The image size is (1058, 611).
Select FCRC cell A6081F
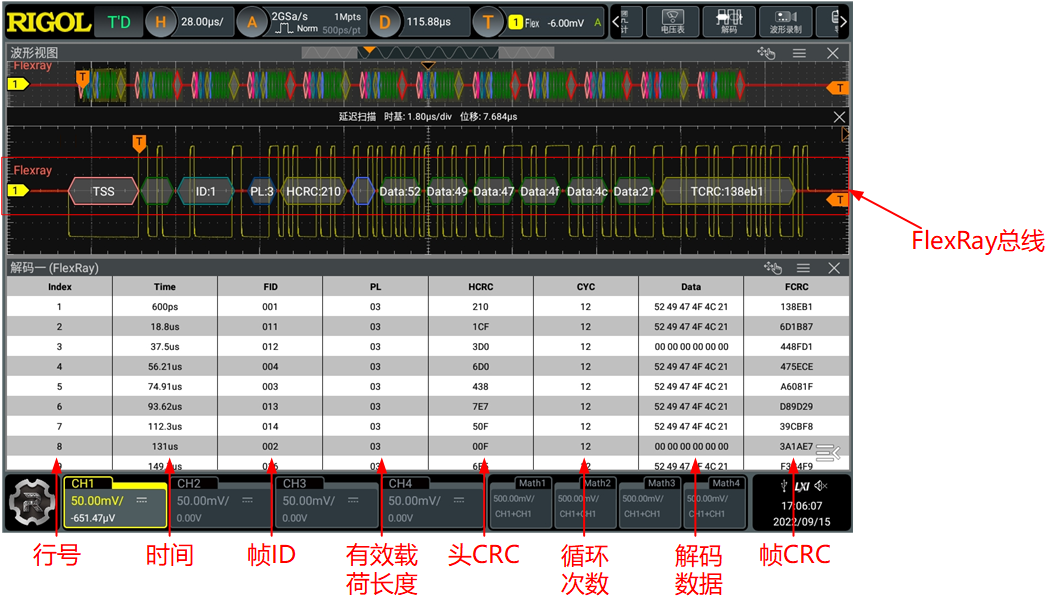pos(796,386)
